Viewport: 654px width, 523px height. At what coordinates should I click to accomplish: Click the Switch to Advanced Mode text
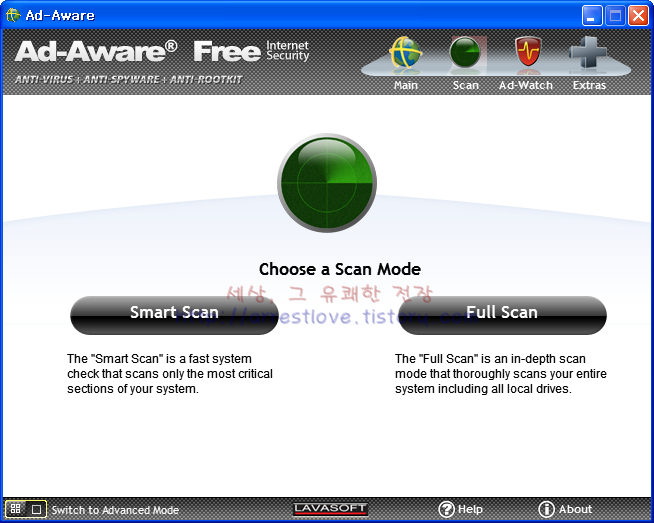[115, 510]
